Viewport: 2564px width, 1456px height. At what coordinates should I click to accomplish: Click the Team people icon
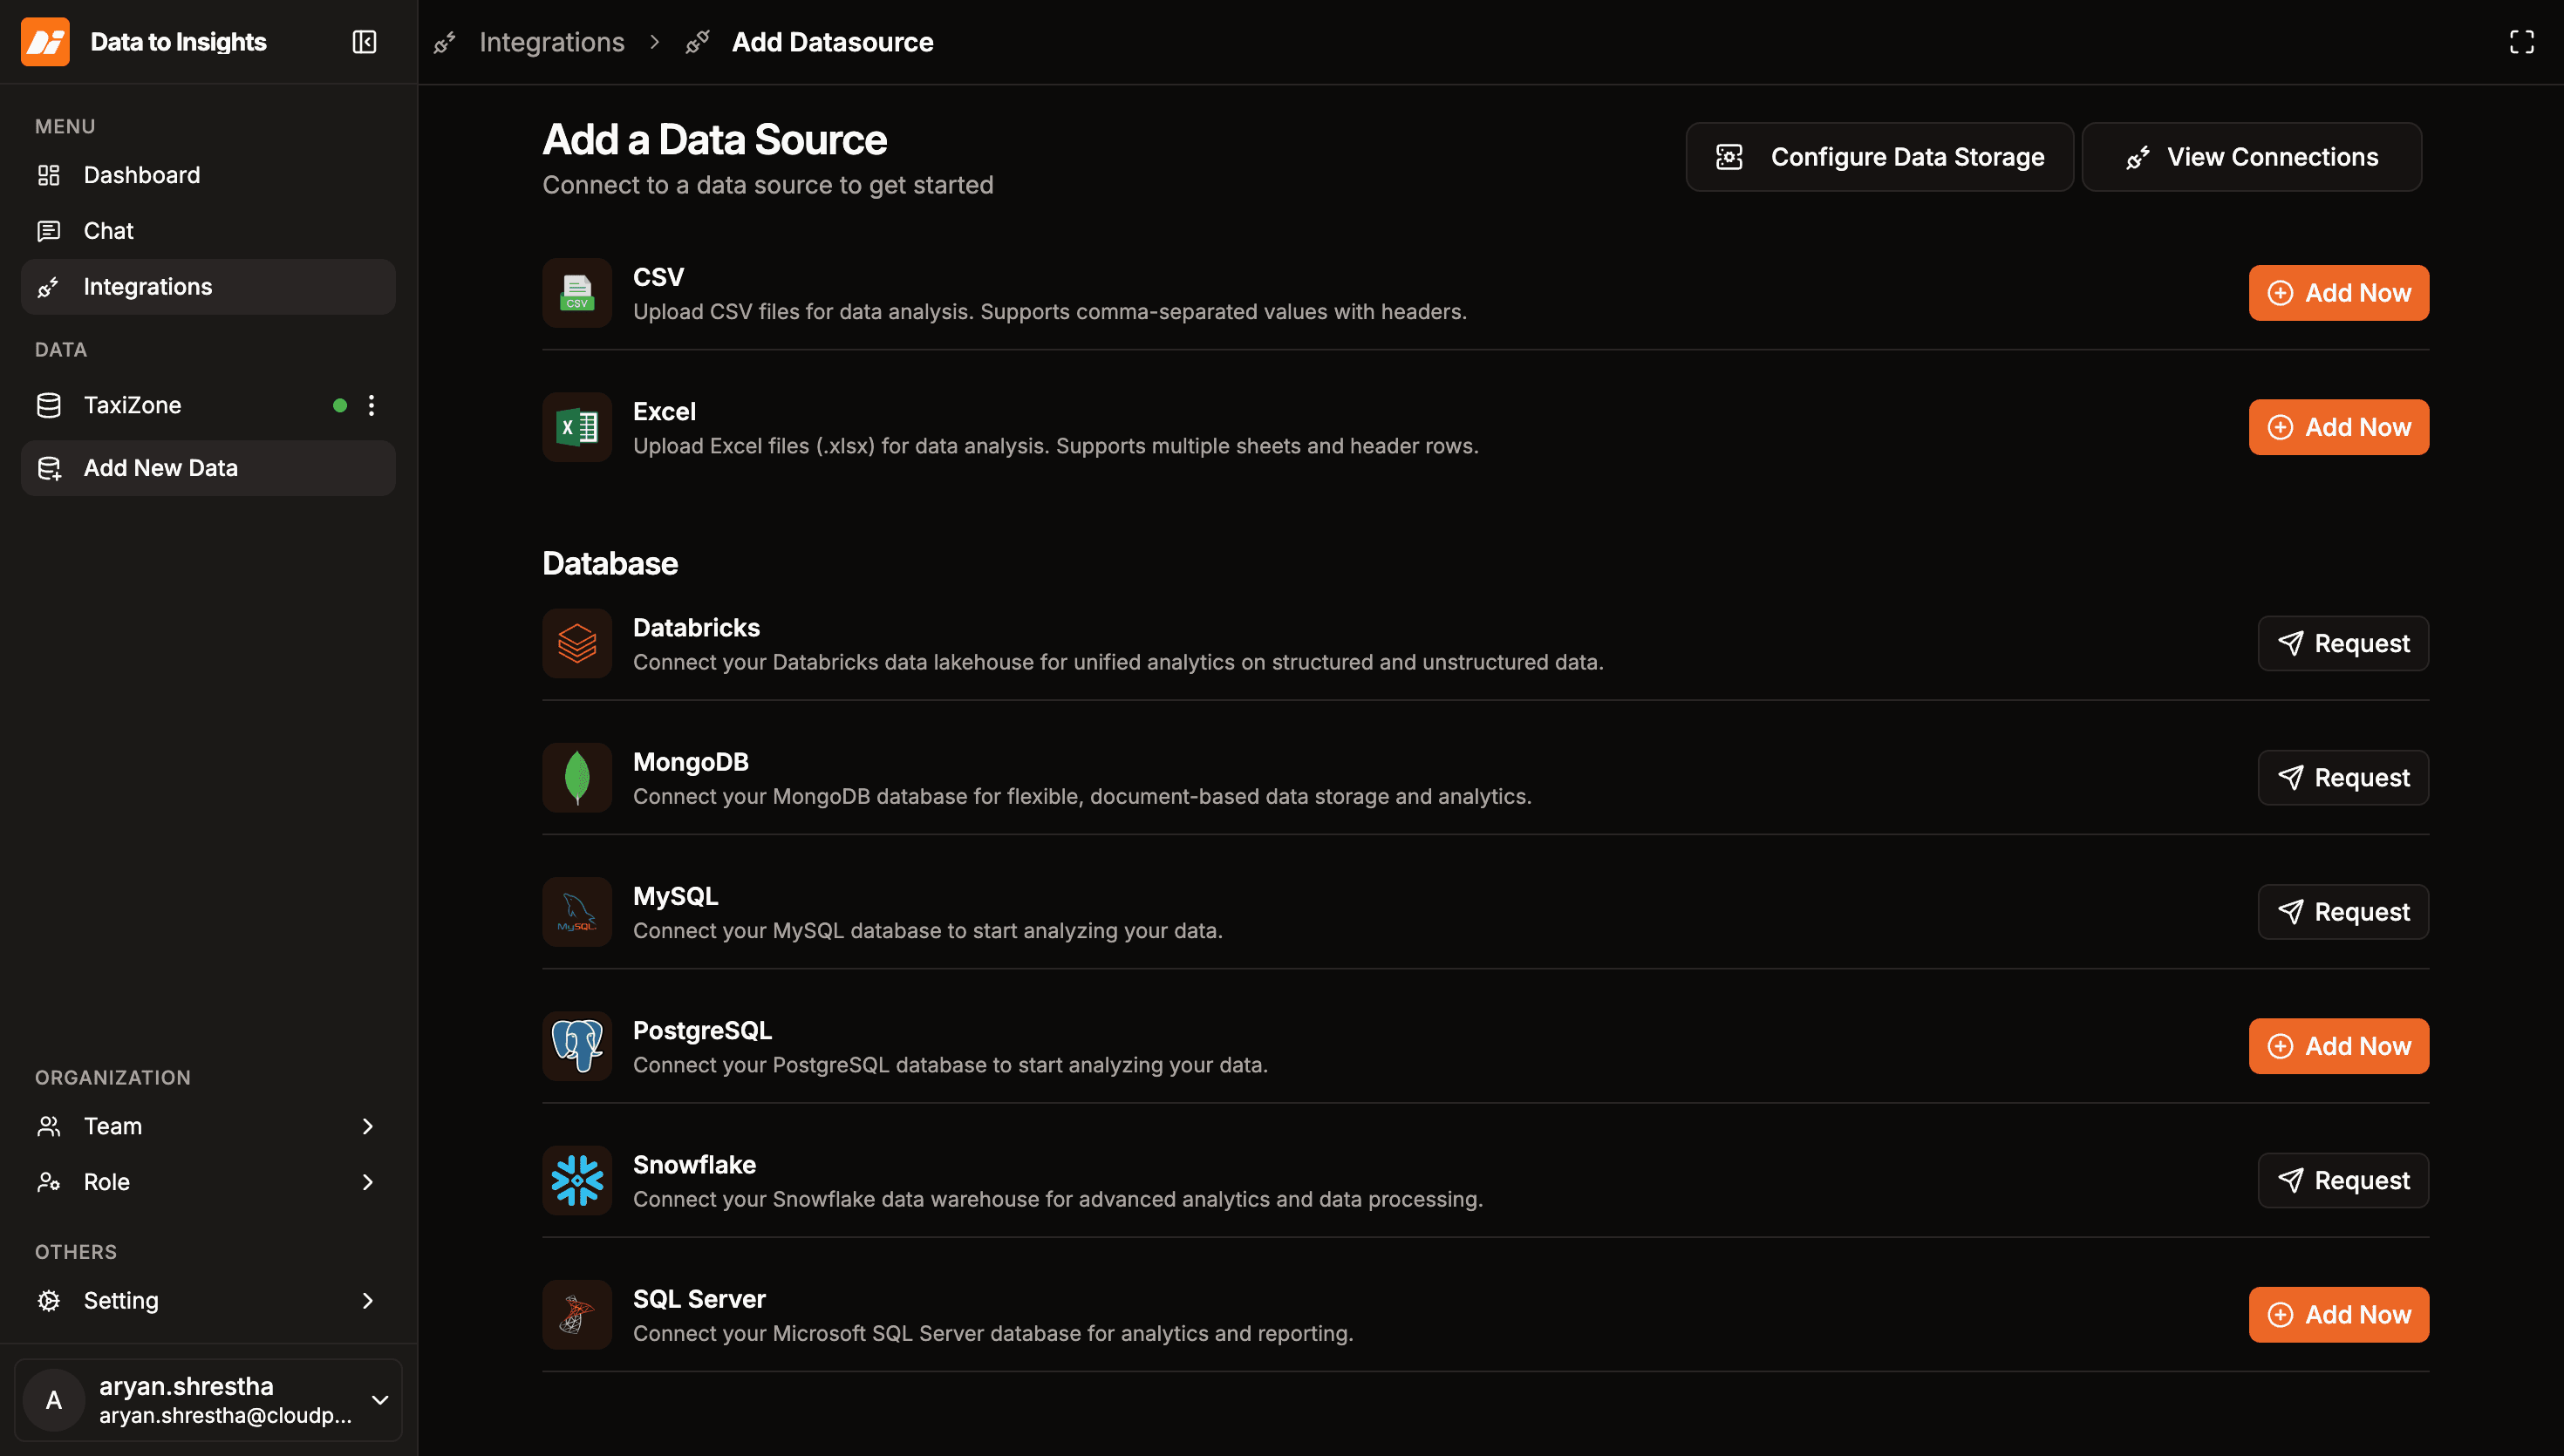pyautogui.click(x=49, y=1126)
